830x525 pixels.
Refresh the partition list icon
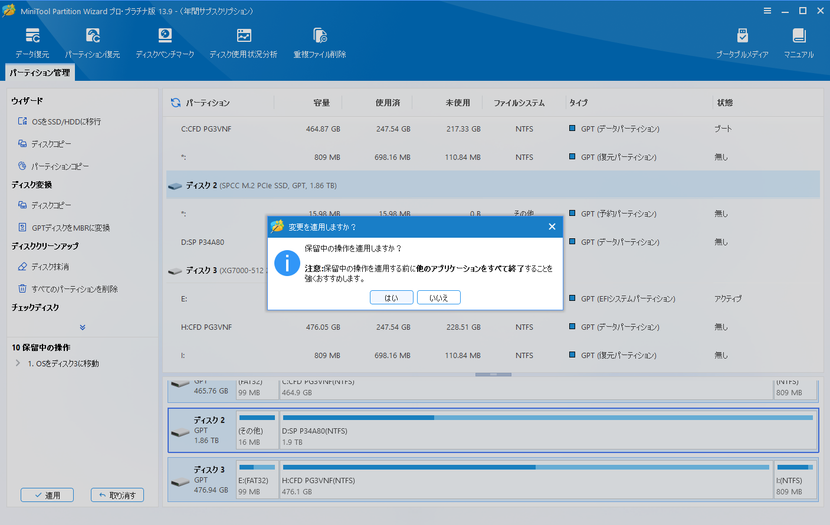176,103
